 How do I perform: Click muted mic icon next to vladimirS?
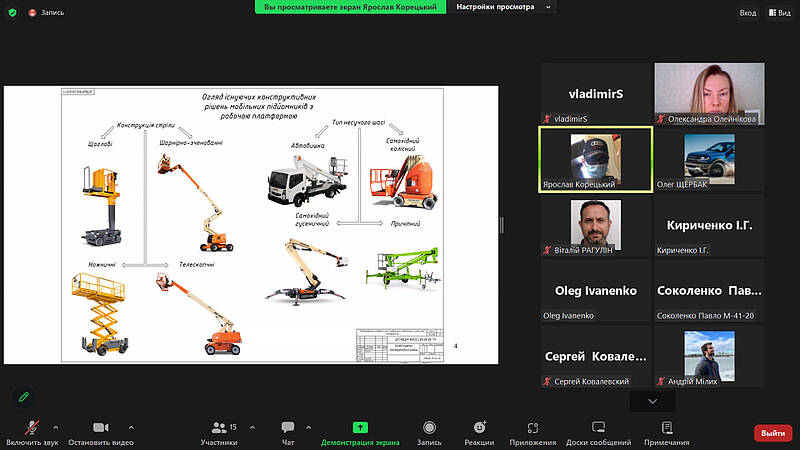547,119
